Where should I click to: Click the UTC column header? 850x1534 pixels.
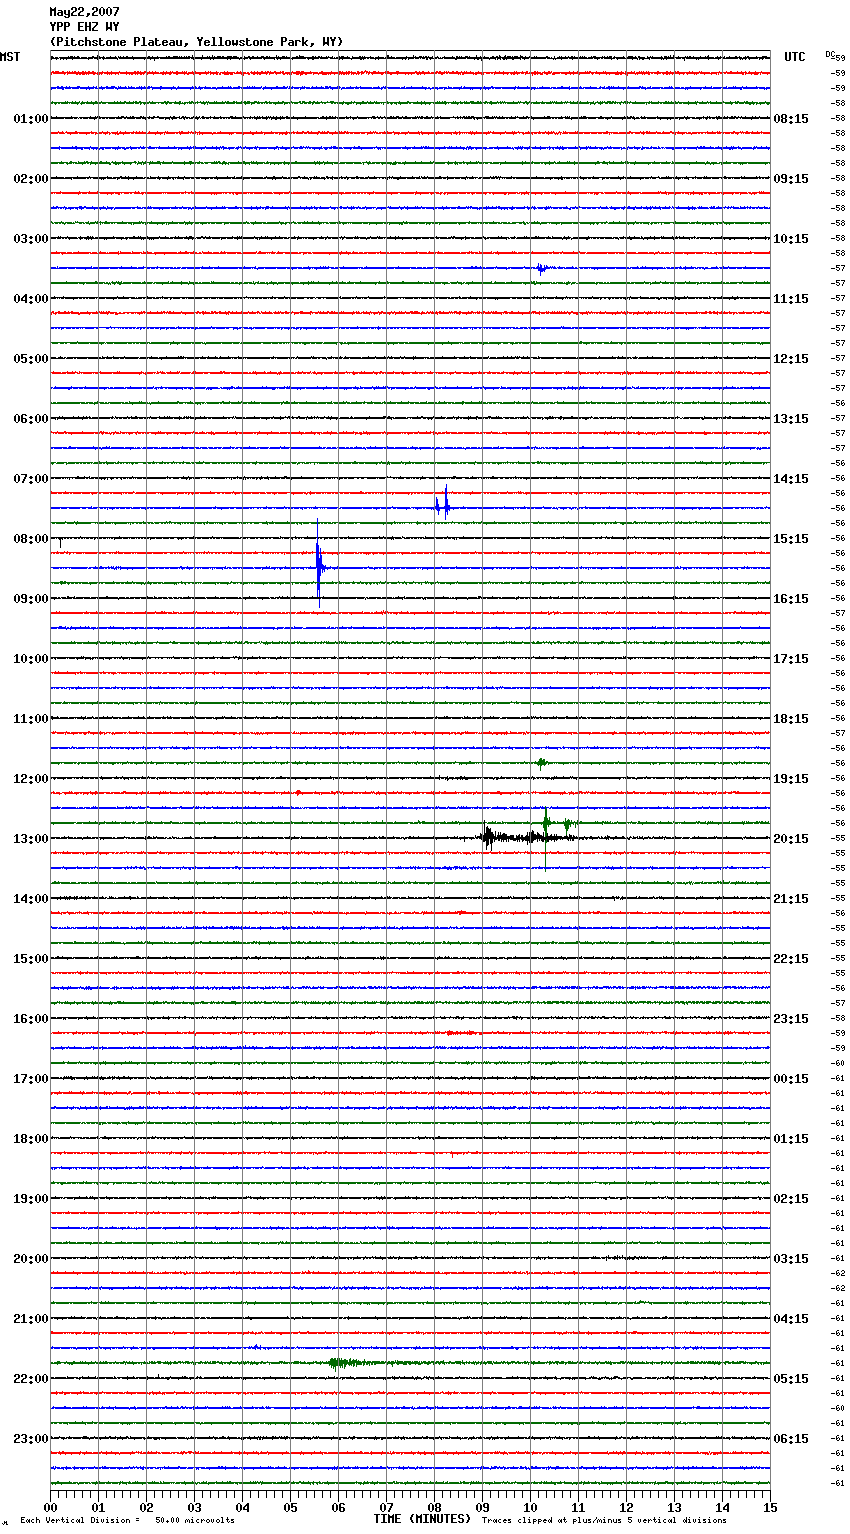point(794,57)
